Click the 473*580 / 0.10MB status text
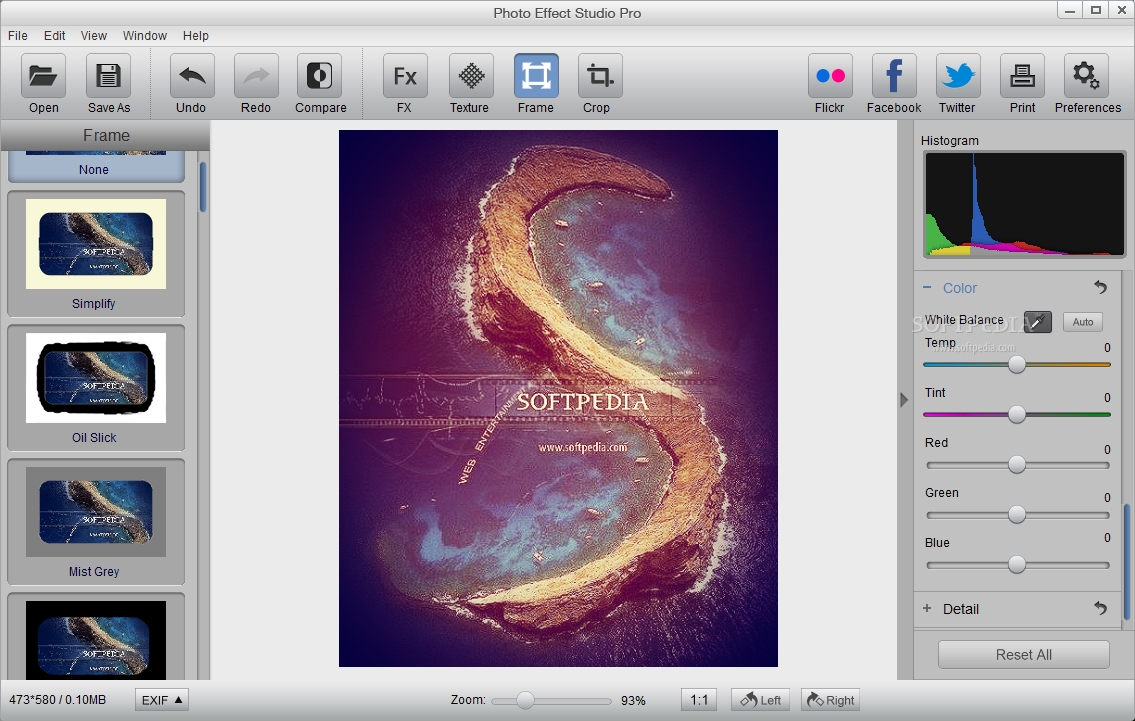The height and width of the screenshot is (721, 1135). (57, 700)
